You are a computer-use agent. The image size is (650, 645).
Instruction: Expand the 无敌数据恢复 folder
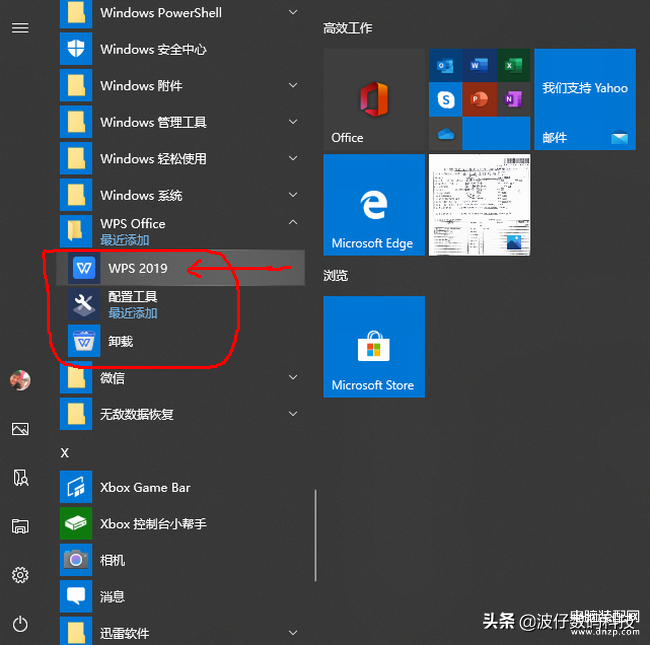click(x=180, y=414)
